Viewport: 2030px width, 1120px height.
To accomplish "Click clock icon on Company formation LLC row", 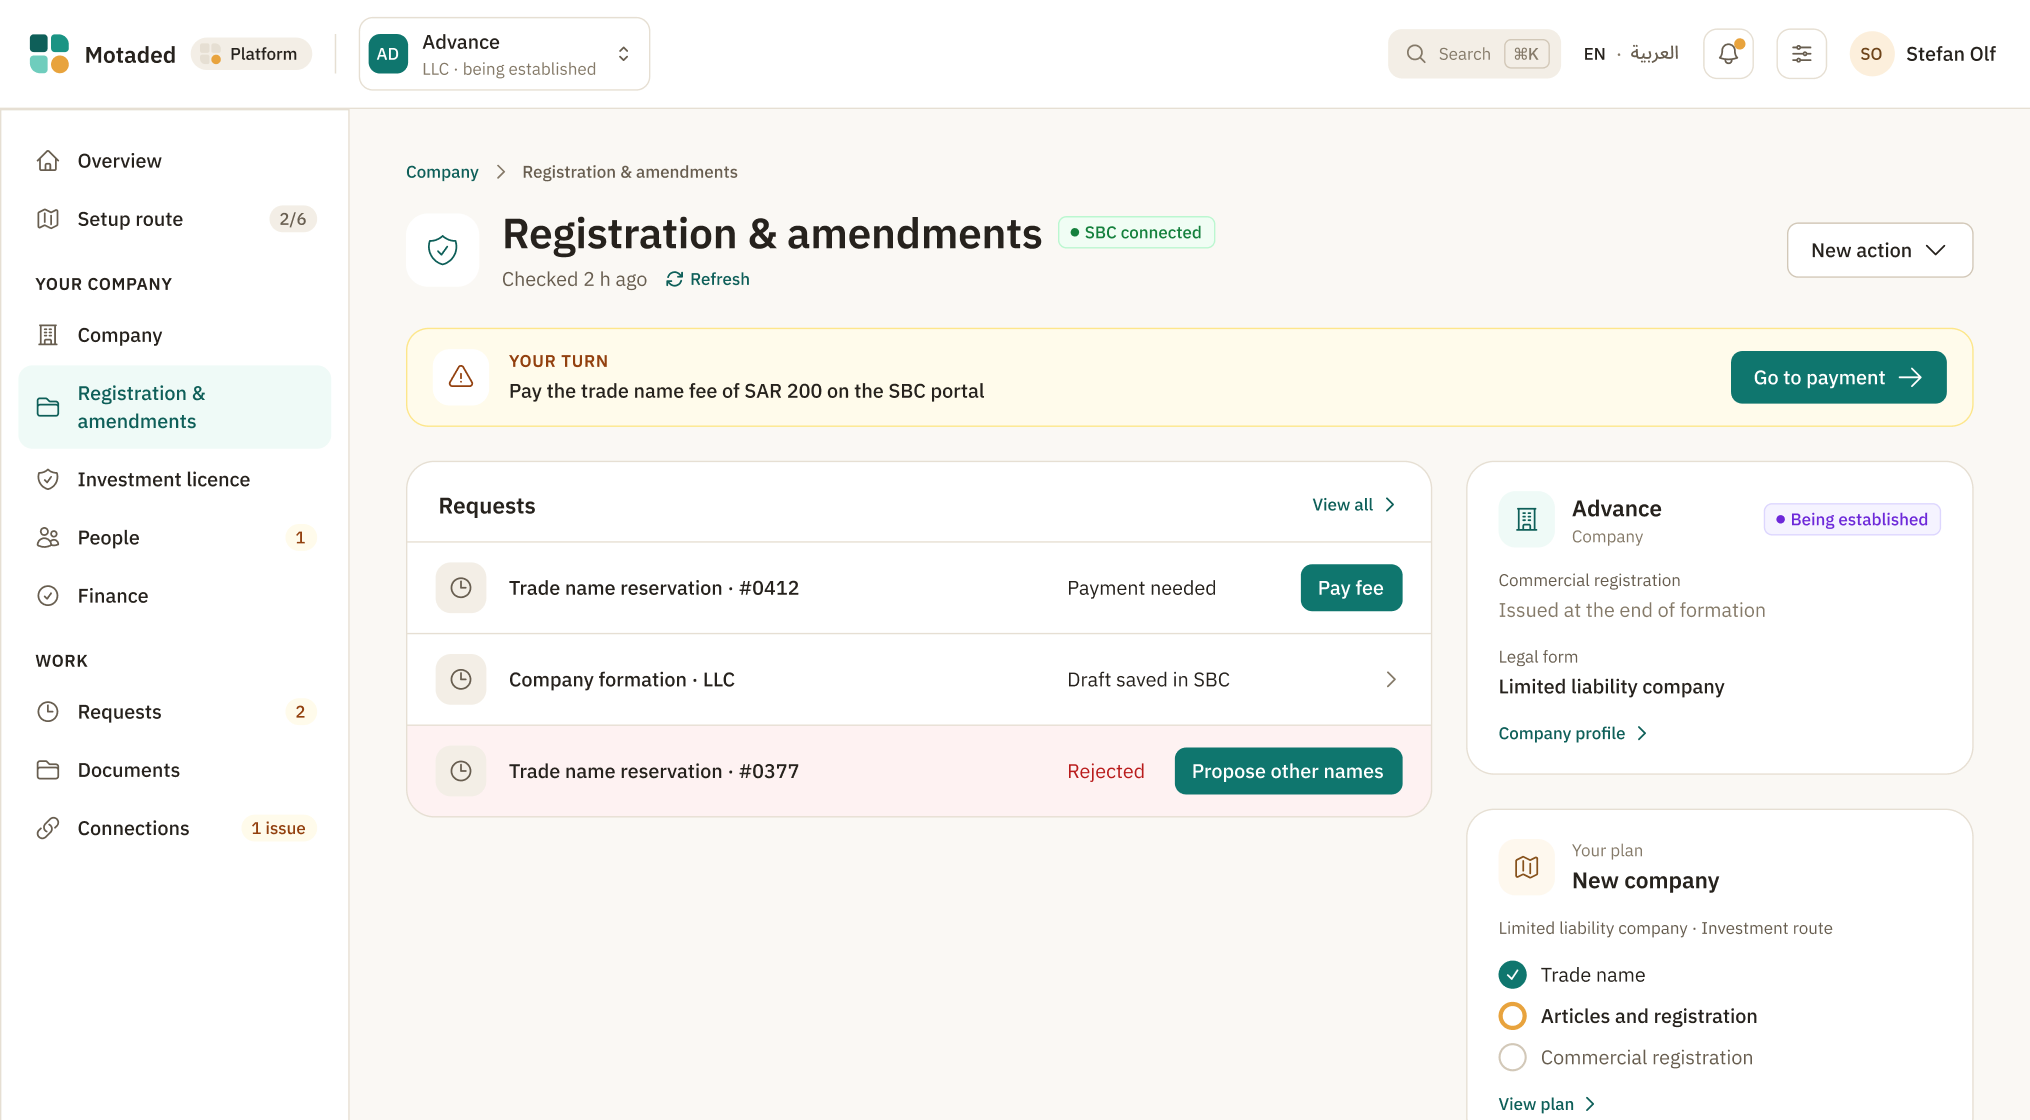I will 461,680.
